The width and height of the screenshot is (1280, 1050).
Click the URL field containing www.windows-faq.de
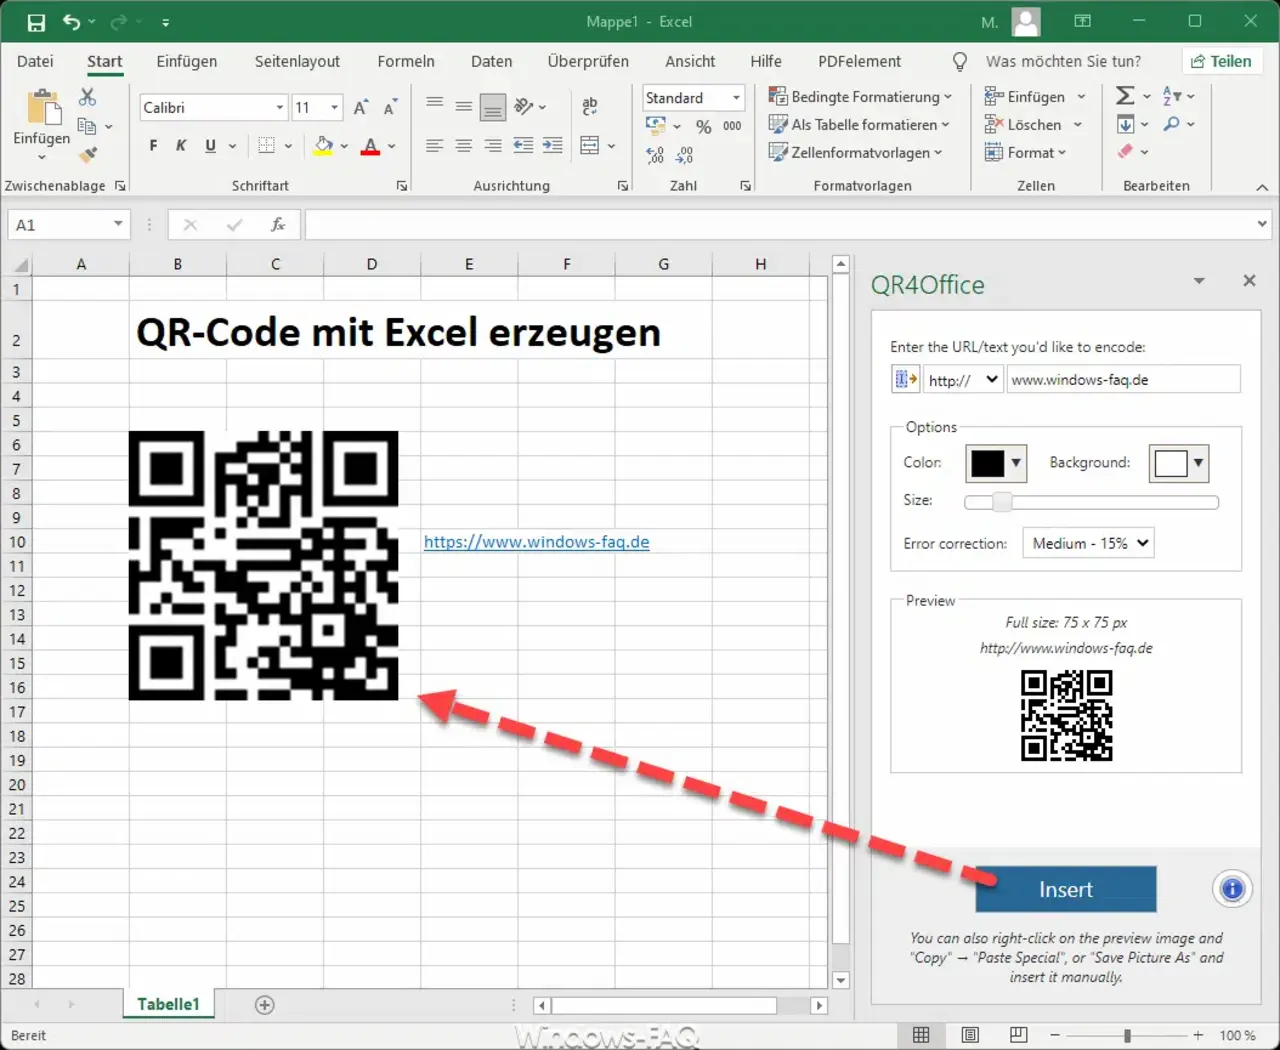click(1124, 379)
